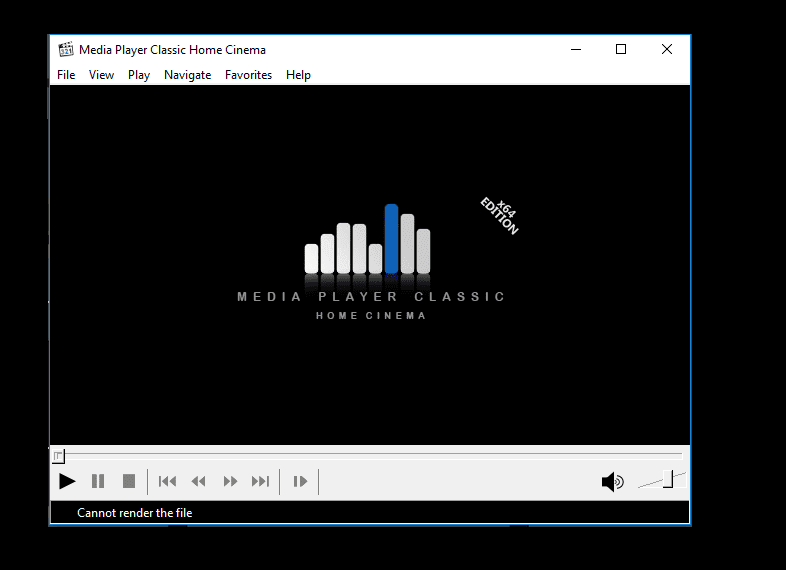The width and height of the screenshot is (786, 570).
Task: Click the seek bar thumb
Action: (58, 456)
